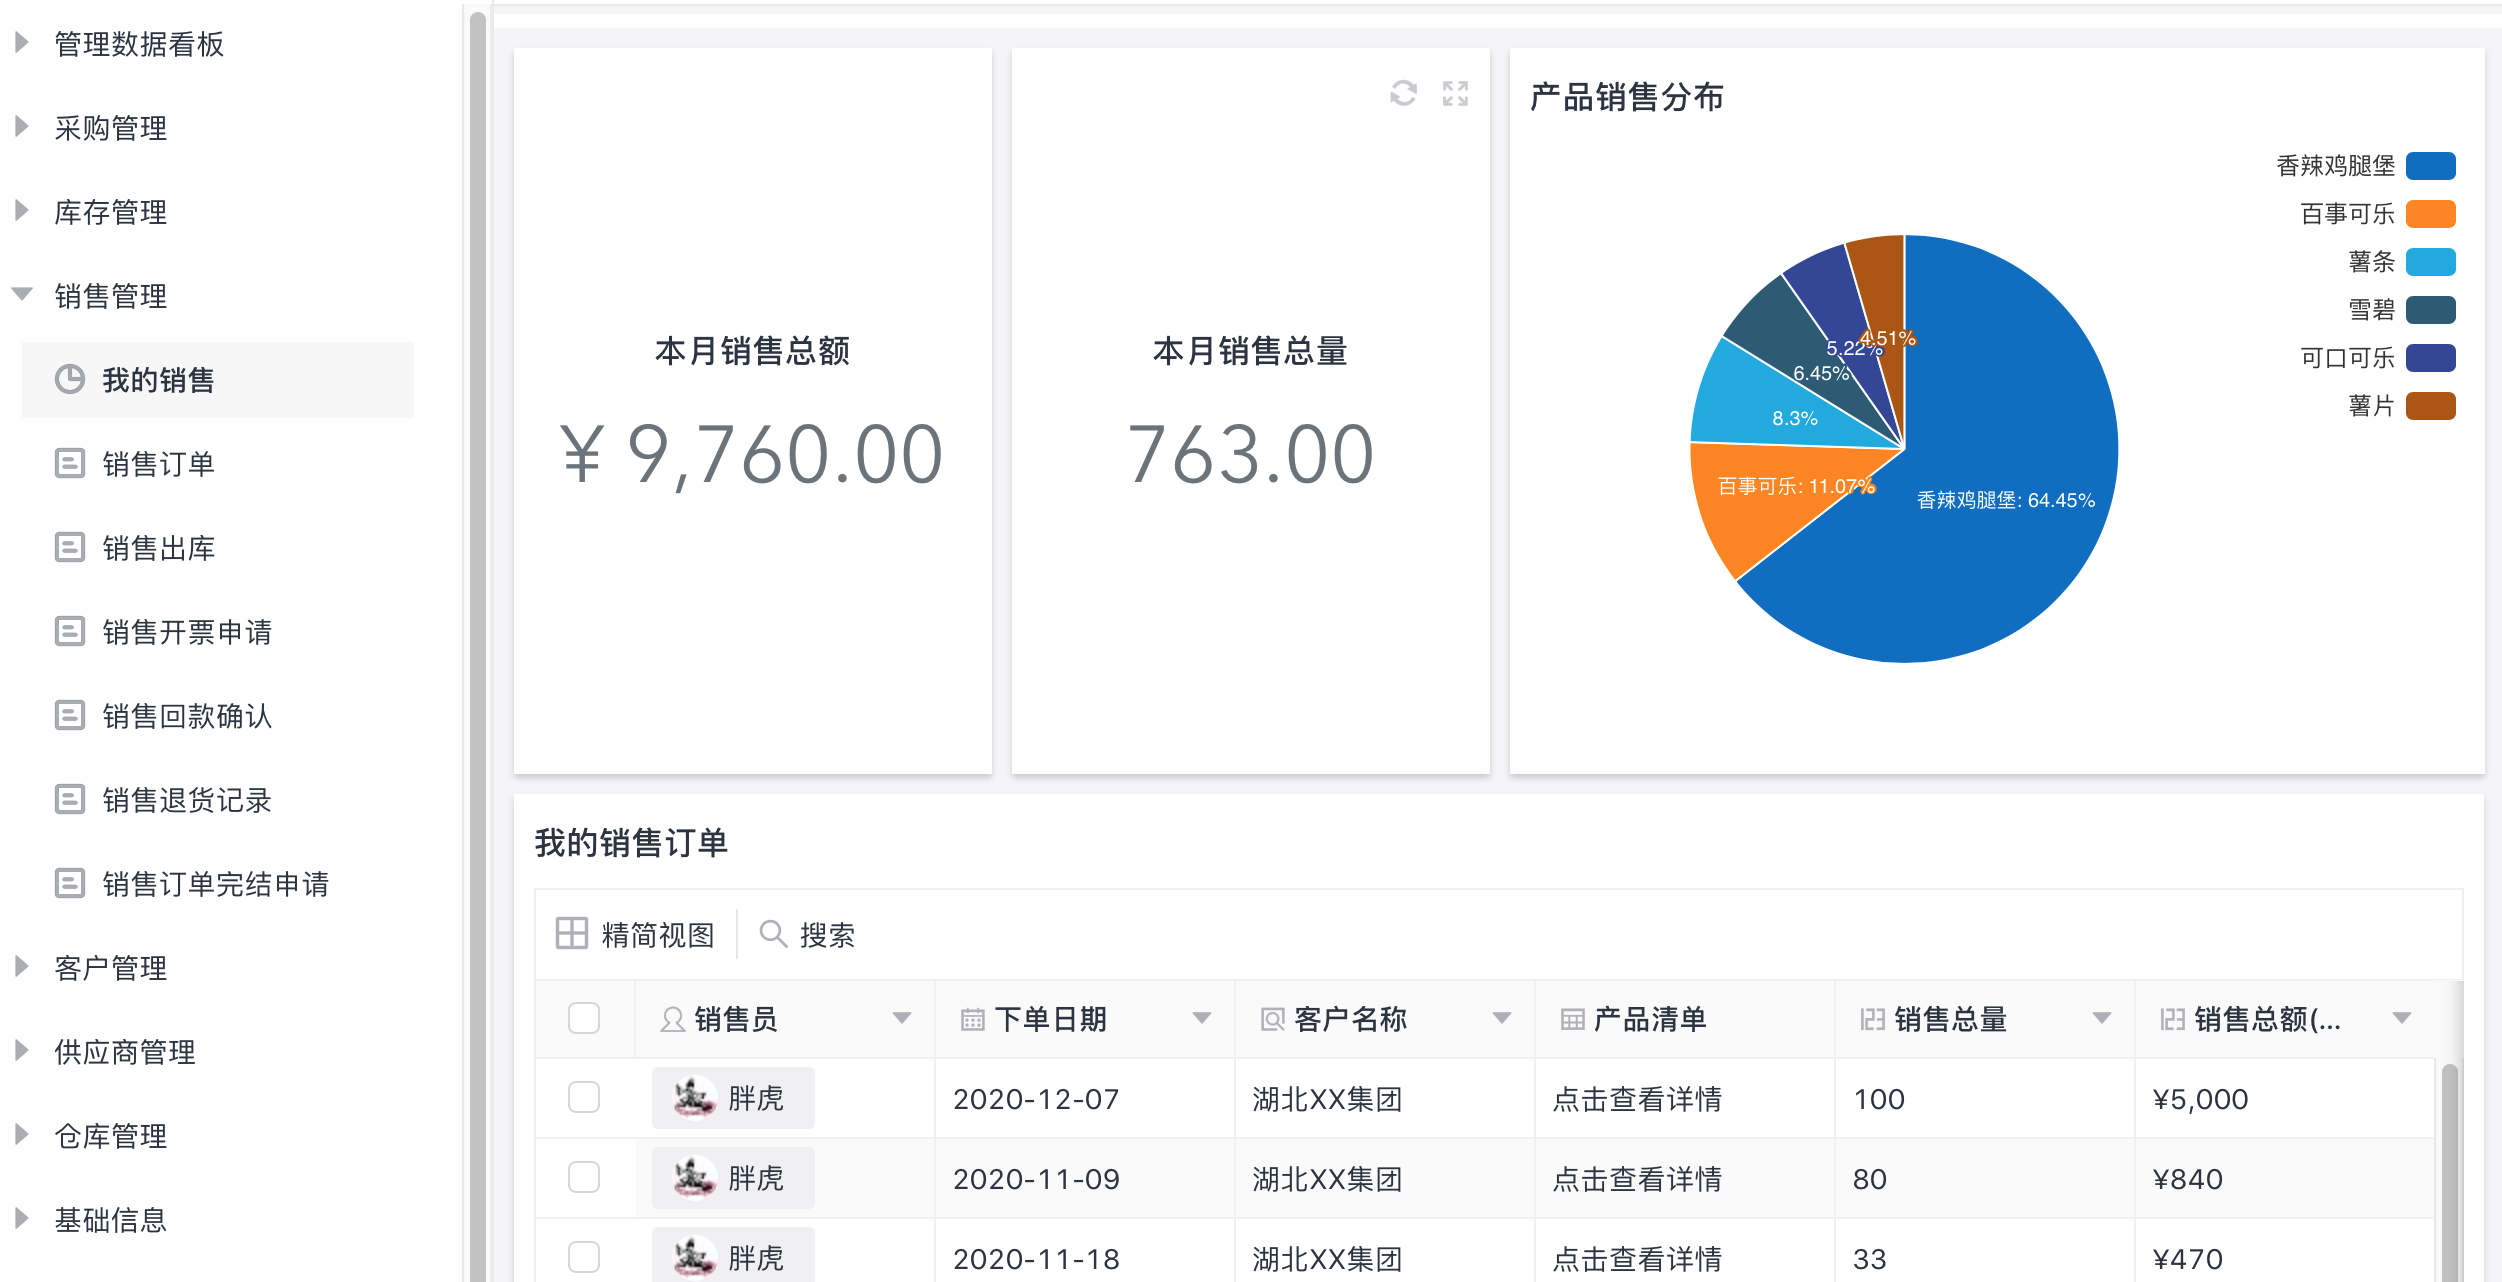The image size is (2502, 1282).
Task: Toggle 可口可乐 navy legend swatch
Action: [x=2431, y=358]
